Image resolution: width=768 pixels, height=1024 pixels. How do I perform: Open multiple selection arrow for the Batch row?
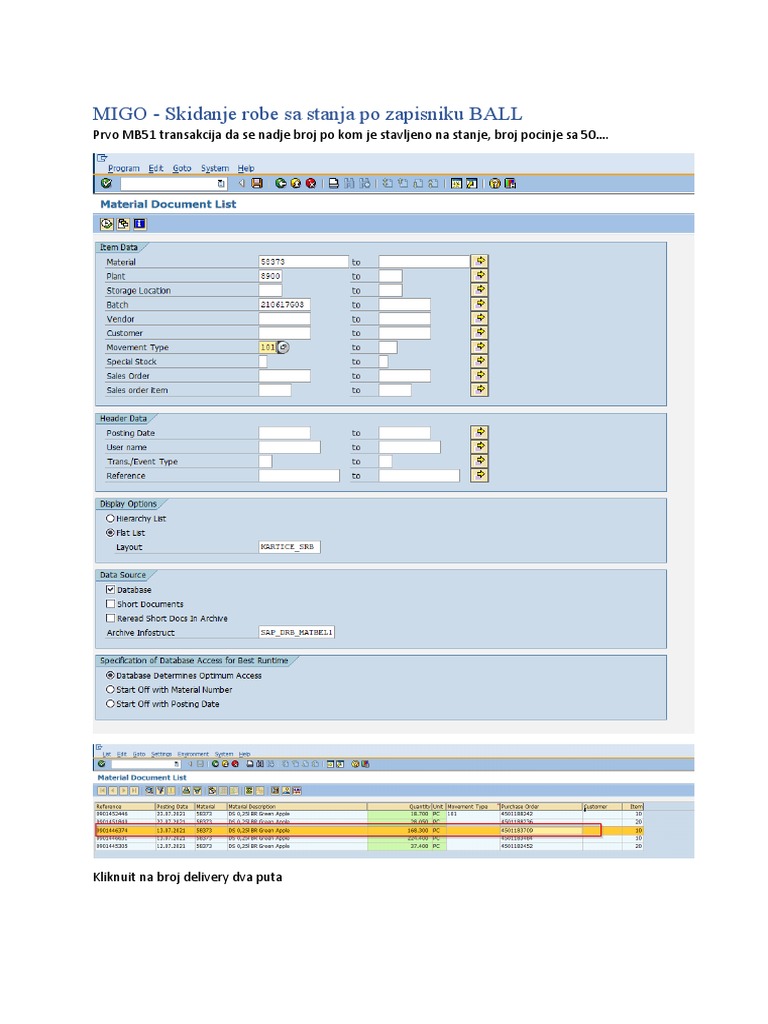tap(480, 304)
